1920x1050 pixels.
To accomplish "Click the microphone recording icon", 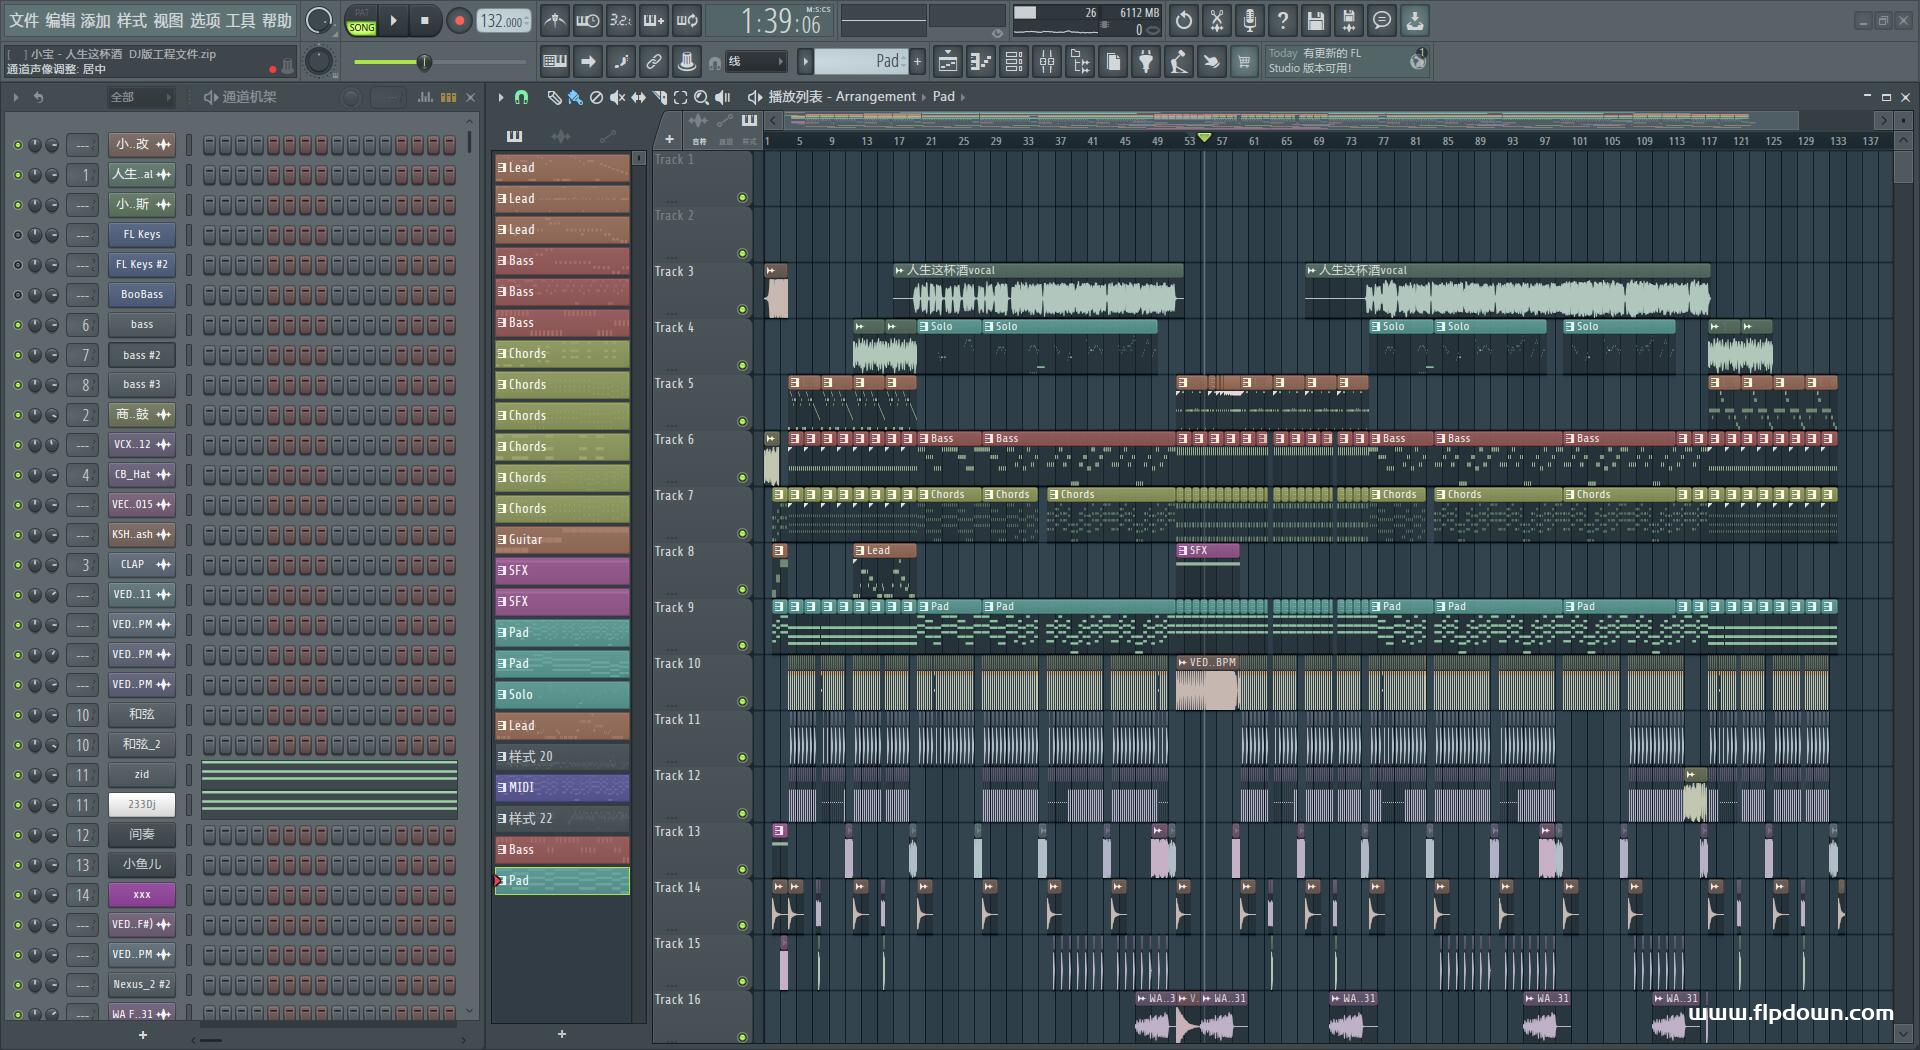I will point(1249,20).
